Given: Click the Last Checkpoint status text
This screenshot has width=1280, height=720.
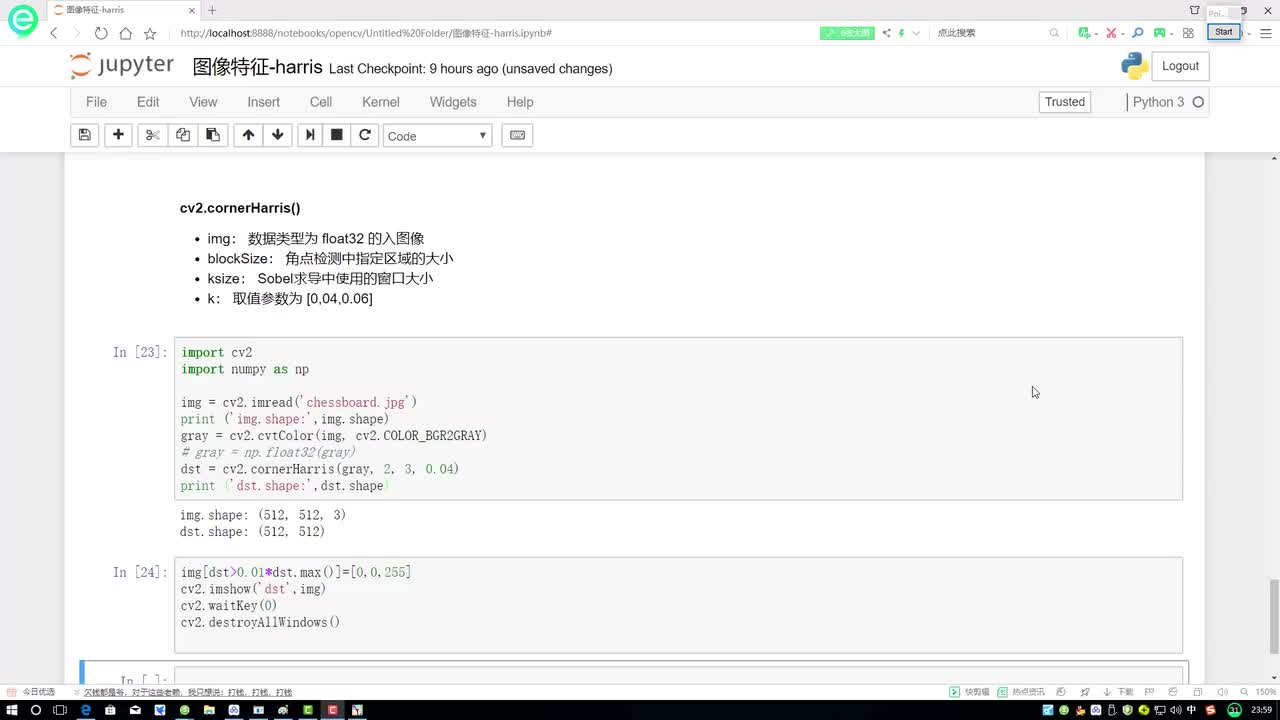Looking at the screenshot, I should click(470, 69).
